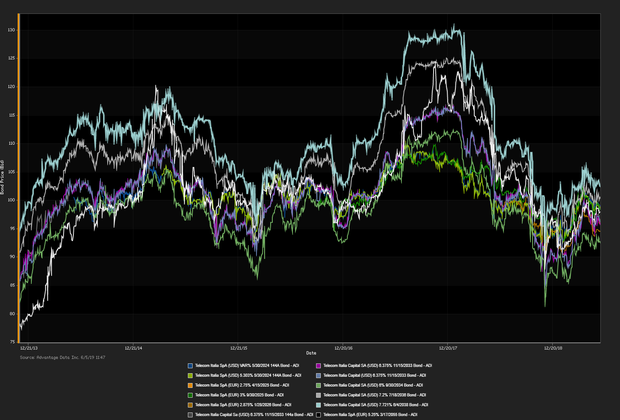Select the magenta-swatch 'Telecom Italia Capital SA (USD) 6.375% 11/15/2033' label
The height and width of the screenshot is (420, 620).
[x=378, y=366]
